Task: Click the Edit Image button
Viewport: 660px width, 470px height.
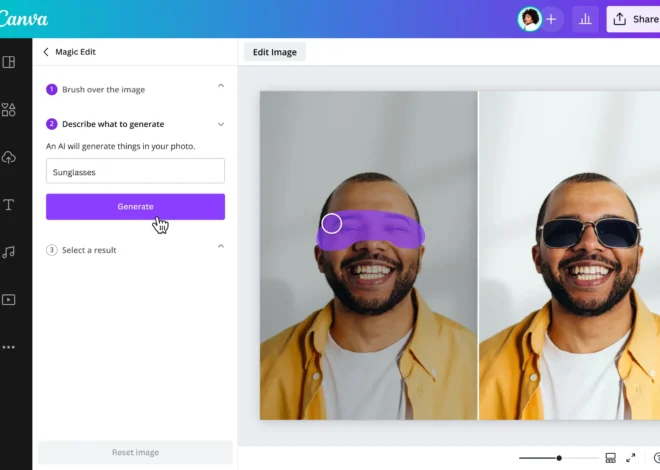Action: pyautogui.click(x=275, y=52)
